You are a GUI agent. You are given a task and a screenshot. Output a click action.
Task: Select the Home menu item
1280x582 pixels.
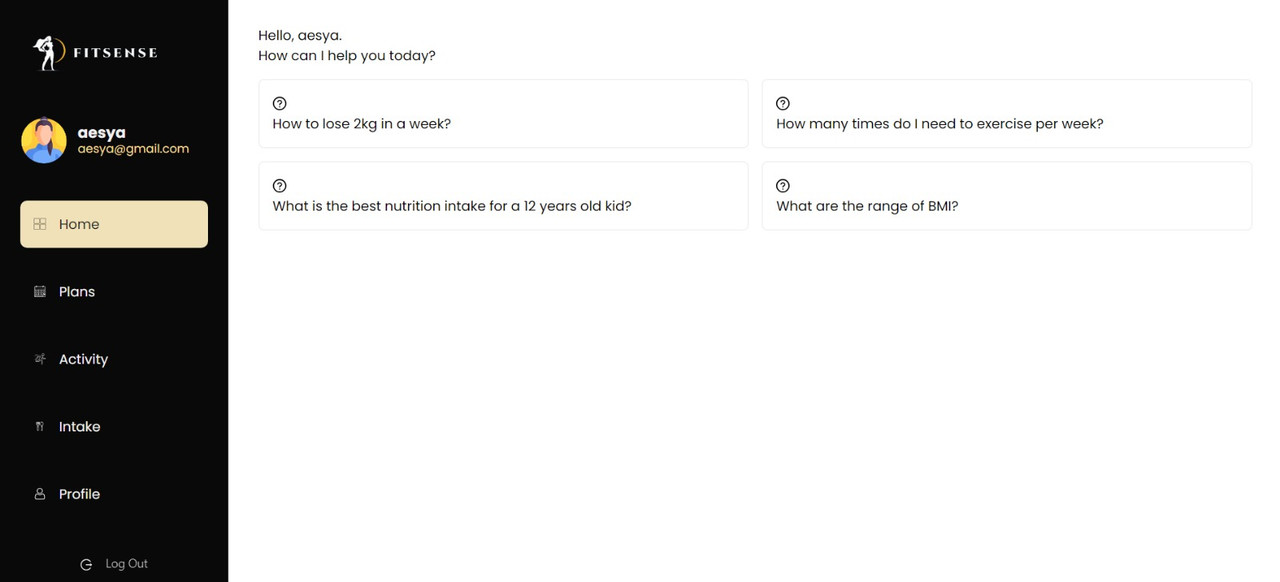(x=114, y=224)
